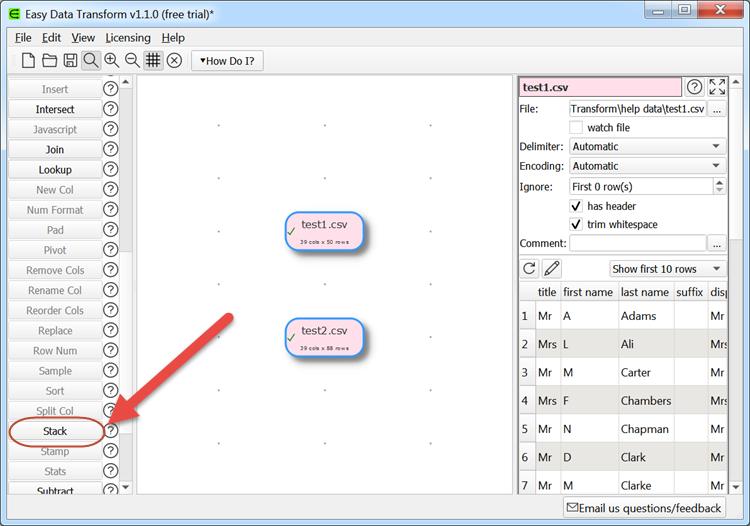Click the new document toolbar icon
Image resolution: width=750 pixels, height=526 pixels.
click(x=28, y=61)
